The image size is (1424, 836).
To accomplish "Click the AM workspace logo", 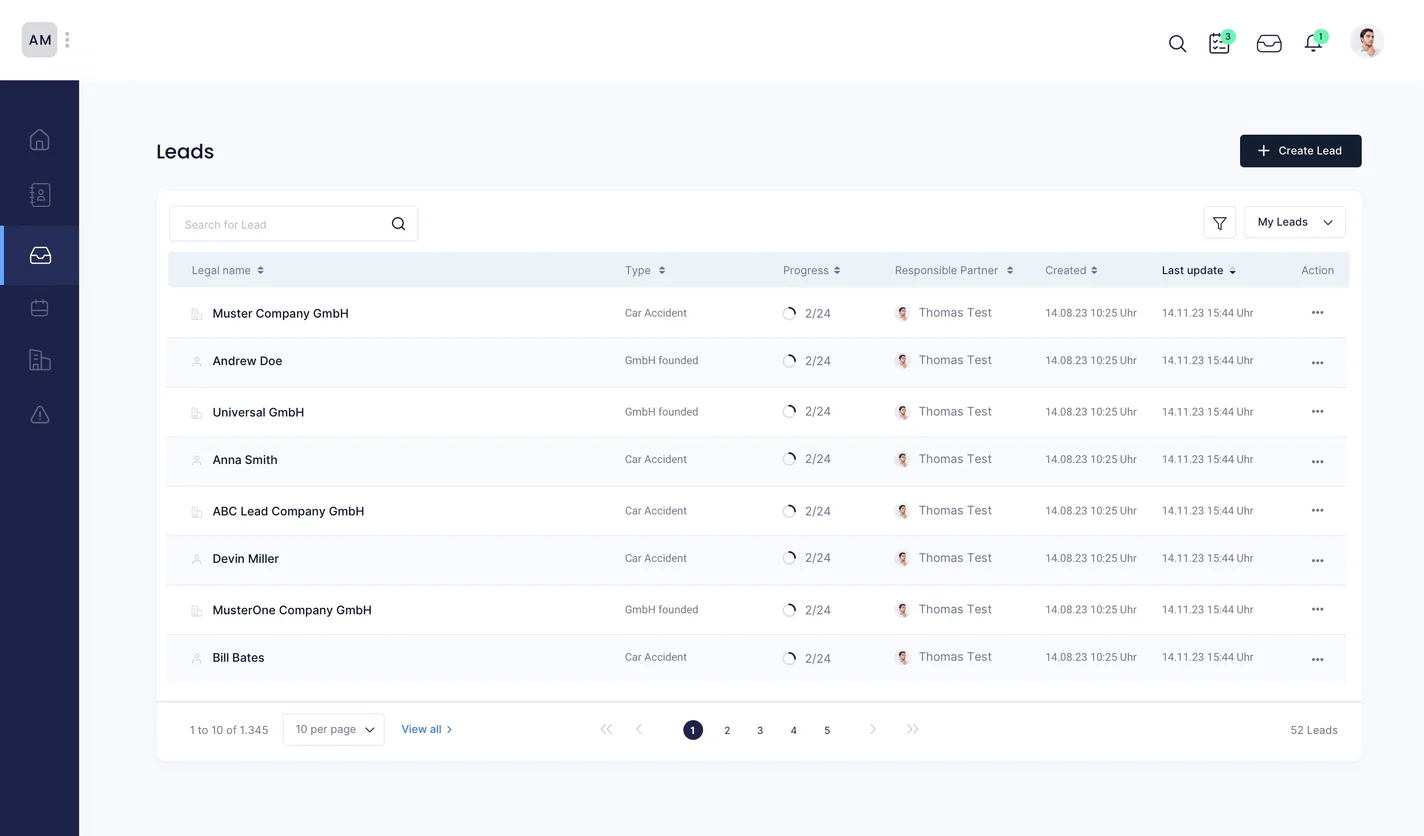I will click(40, 40).
